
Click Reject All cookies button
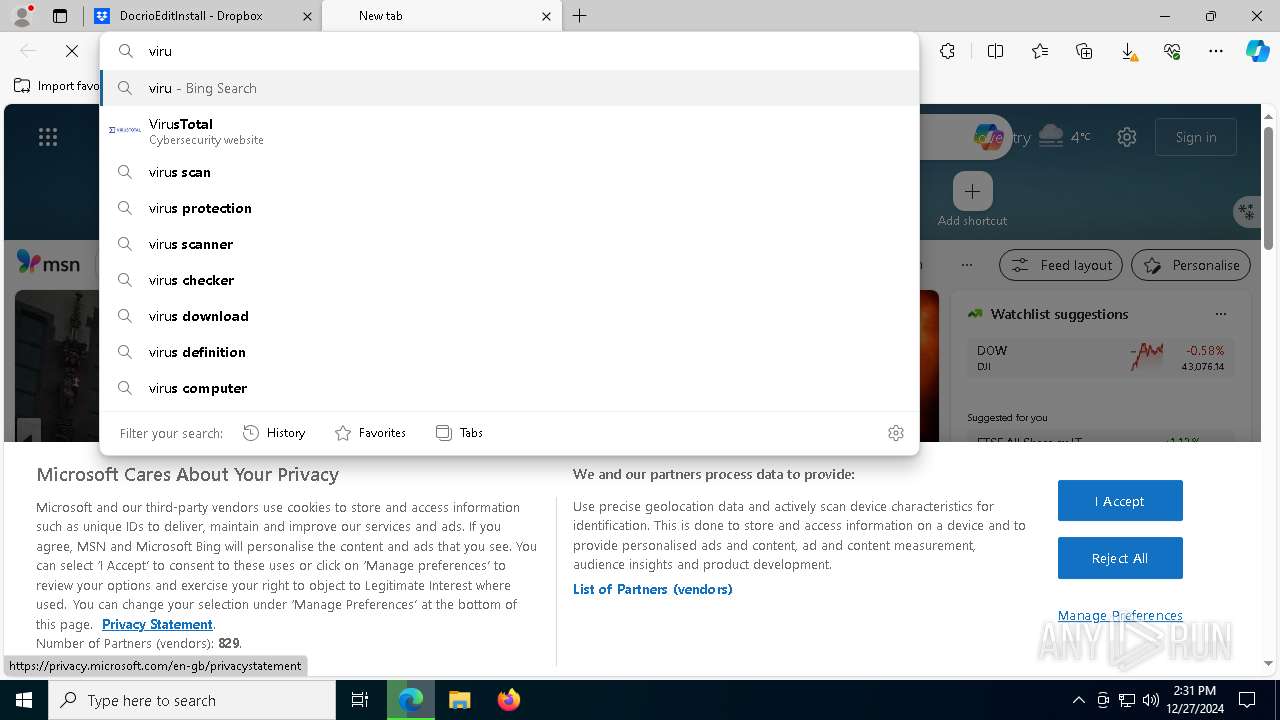(1120, 558)
